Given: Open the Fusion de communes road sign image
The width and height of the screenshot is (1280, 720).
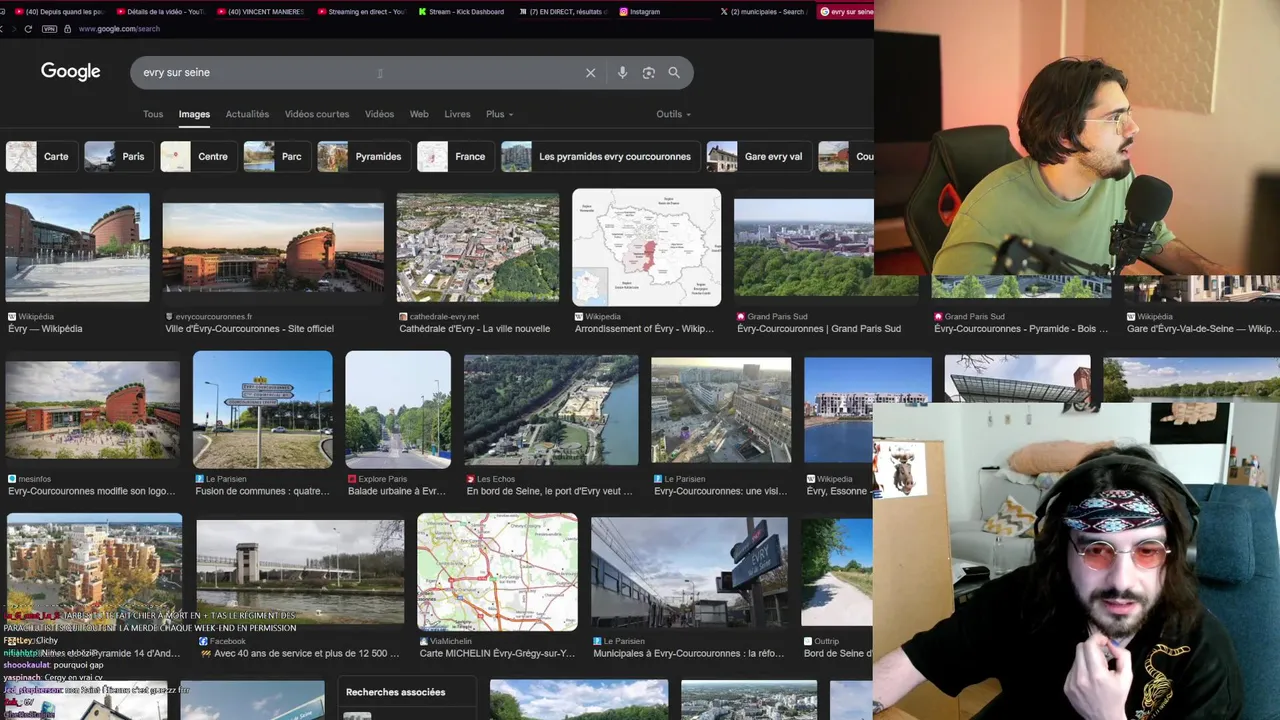Looking at the screenshot, I should (263, 409).
